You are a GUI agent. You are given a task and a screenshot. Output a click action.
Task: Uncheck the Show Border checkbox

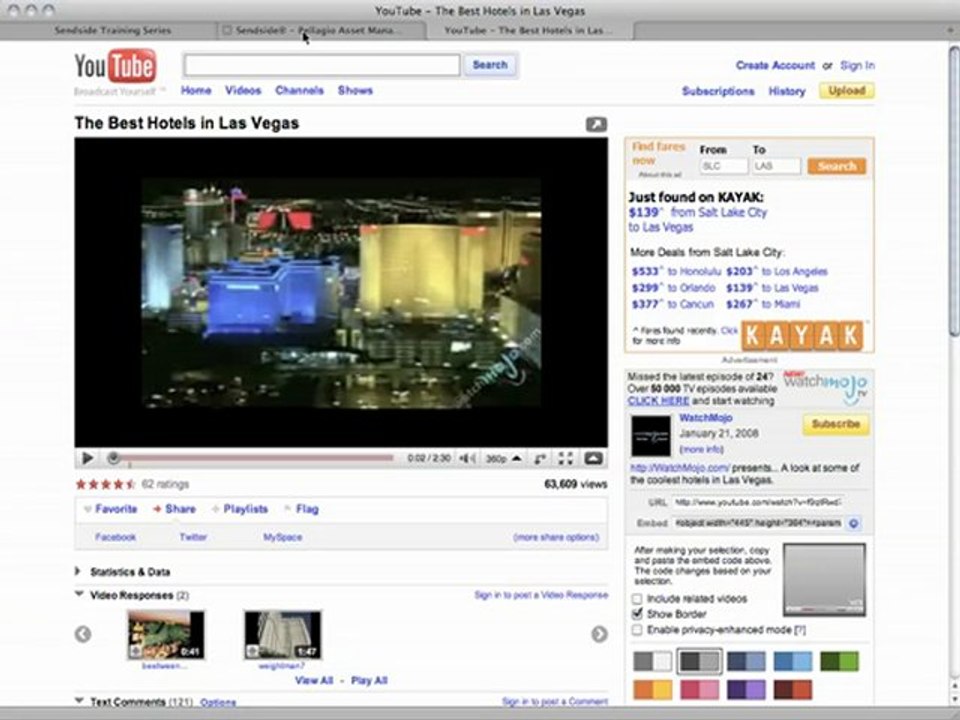pos(637,613)
